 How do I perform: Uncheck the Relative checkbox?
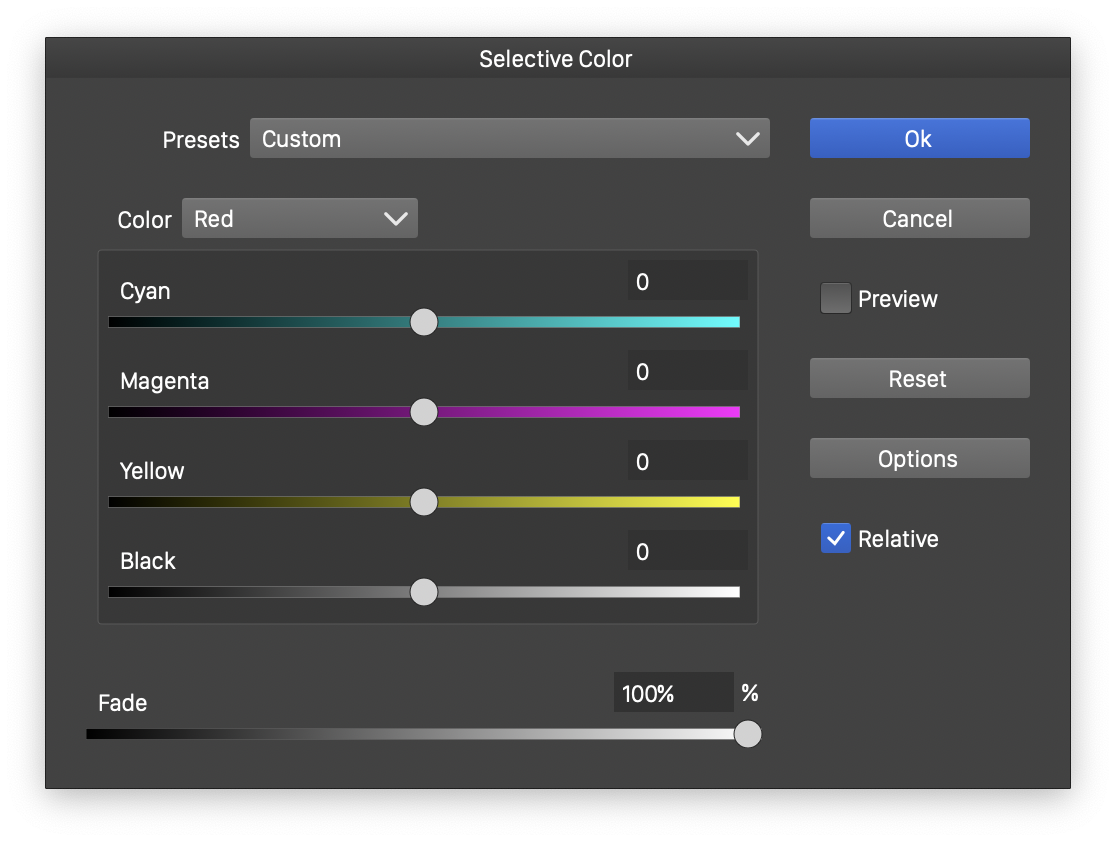835,539
